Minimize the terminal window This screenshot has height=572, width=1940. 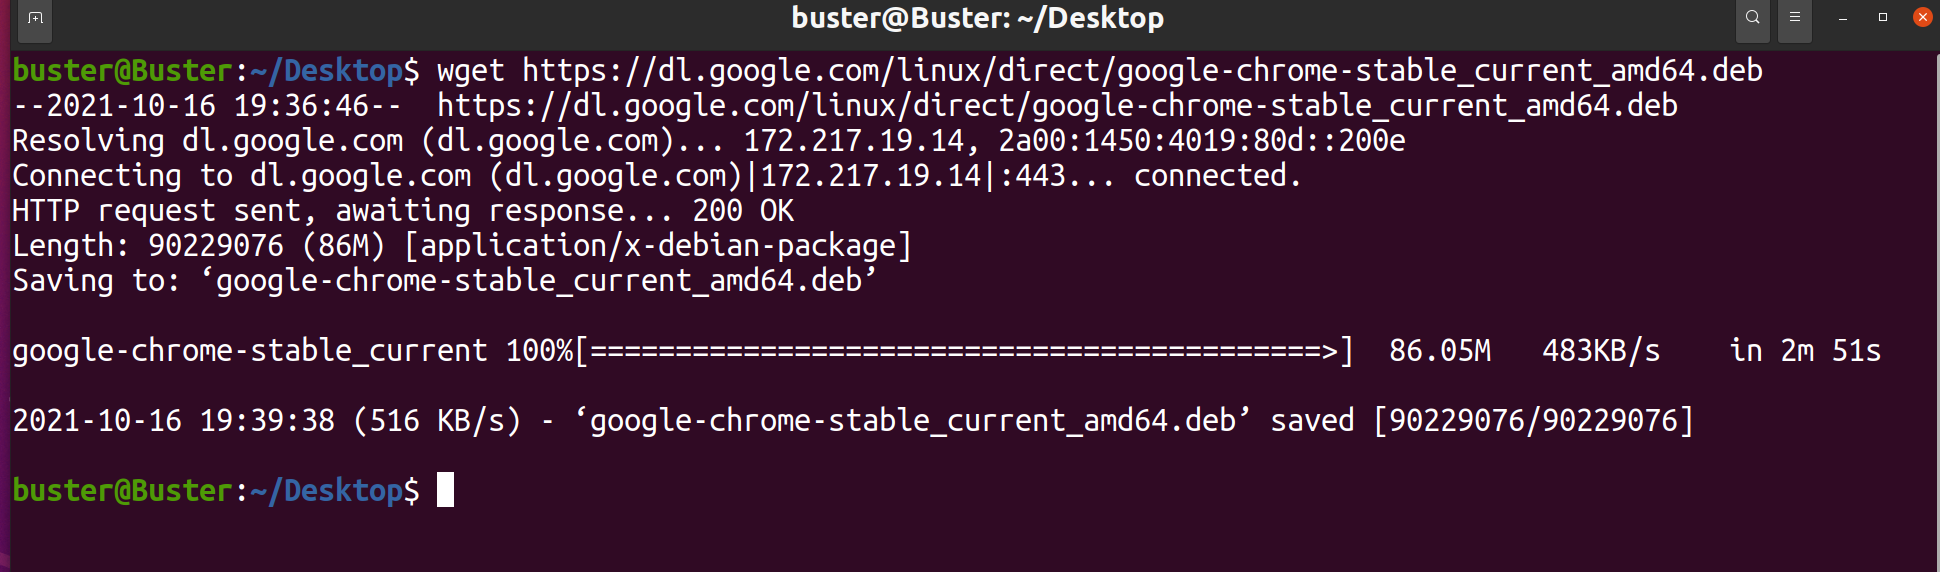tap(1843, 18)
